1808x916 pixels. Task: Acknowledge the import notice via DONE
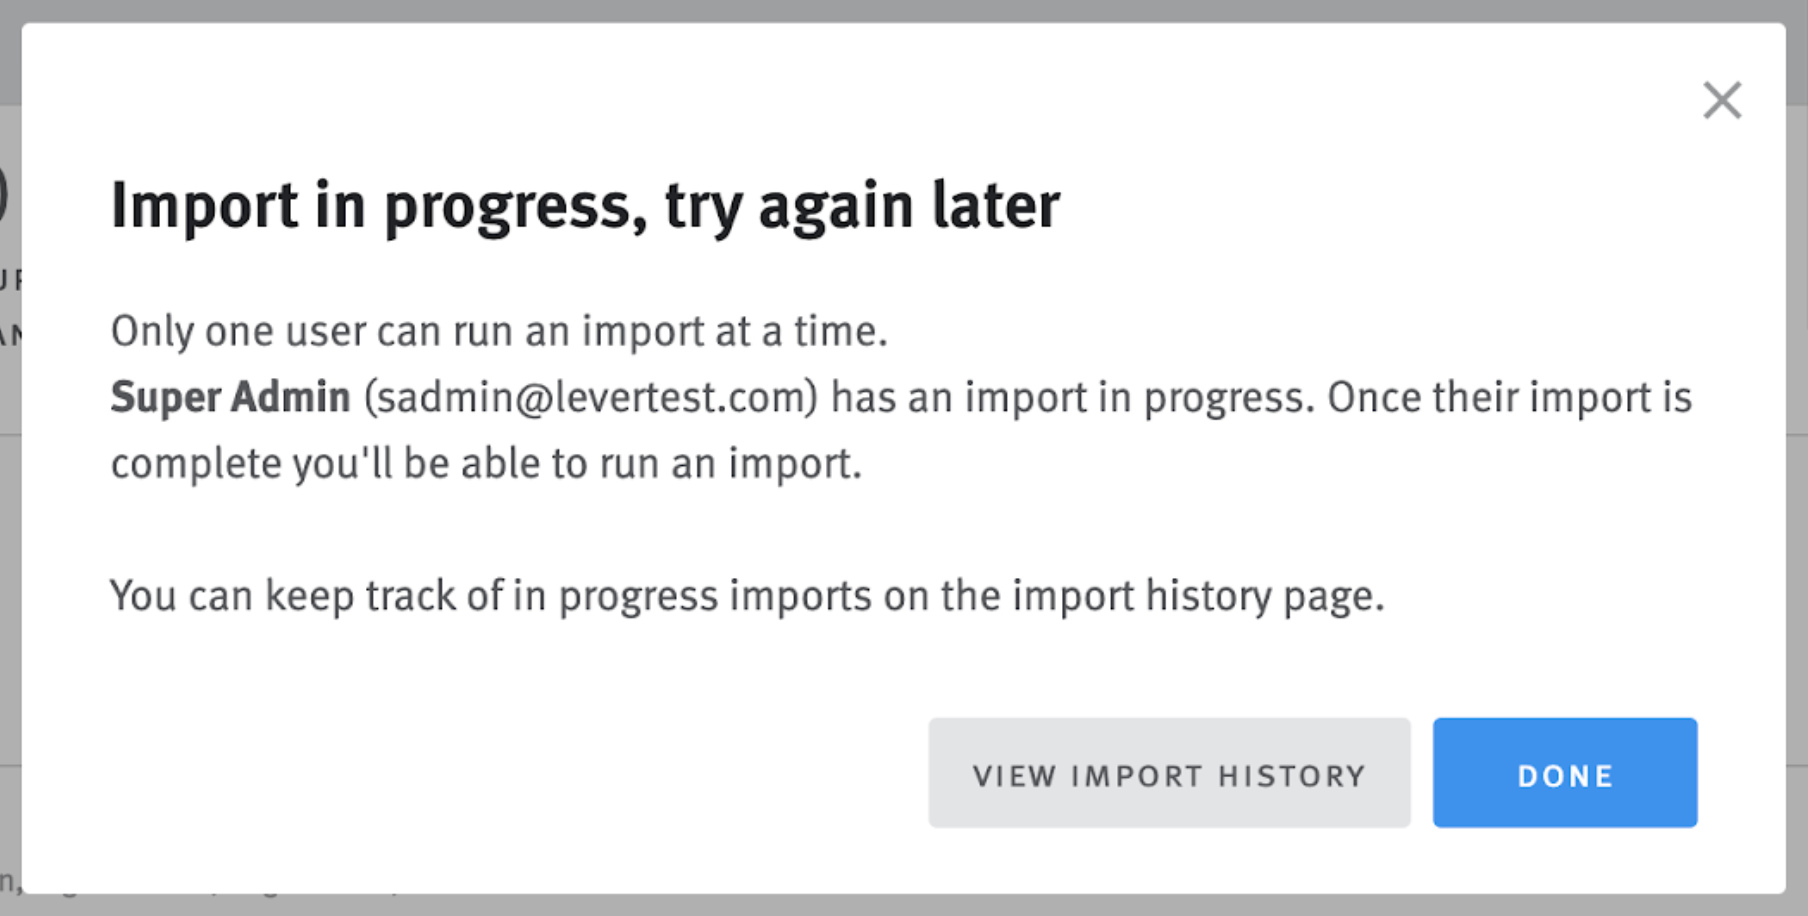coord(1564,773)
